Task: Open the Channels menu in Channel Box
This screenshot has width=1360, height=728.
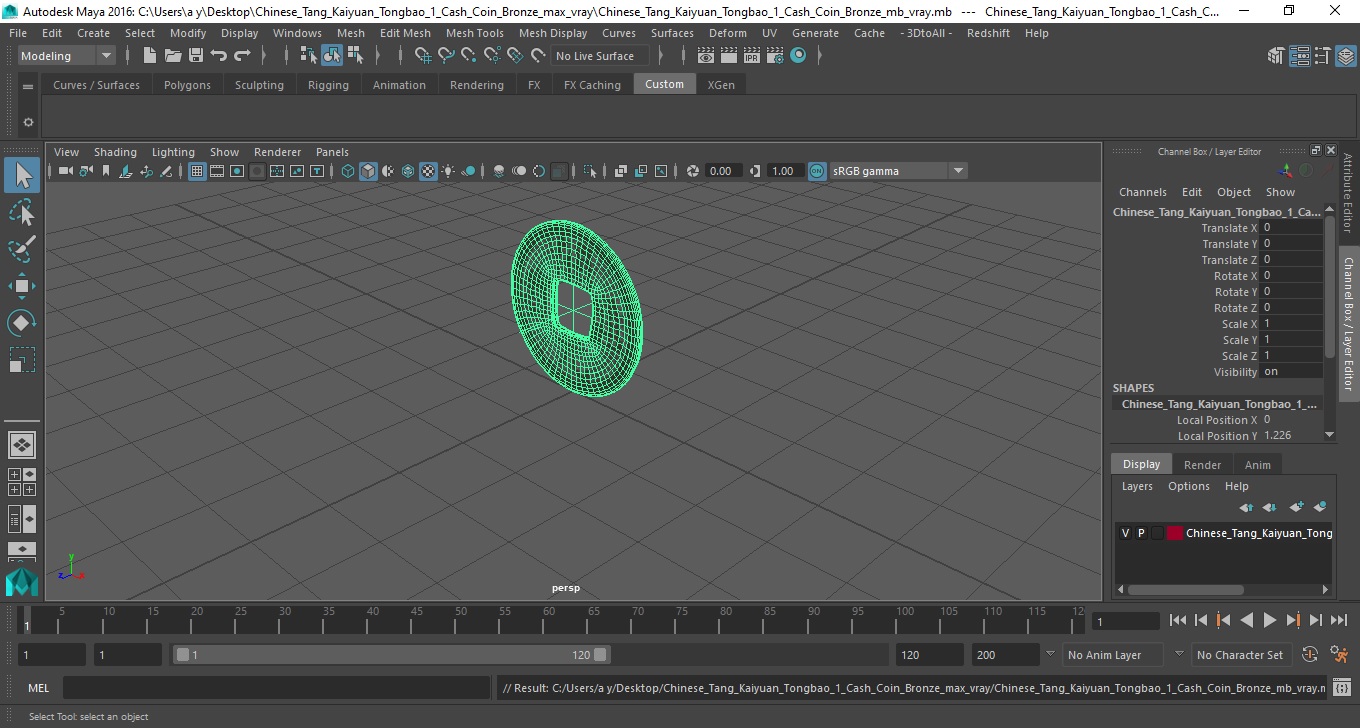Action: [x=1143, y=192]
